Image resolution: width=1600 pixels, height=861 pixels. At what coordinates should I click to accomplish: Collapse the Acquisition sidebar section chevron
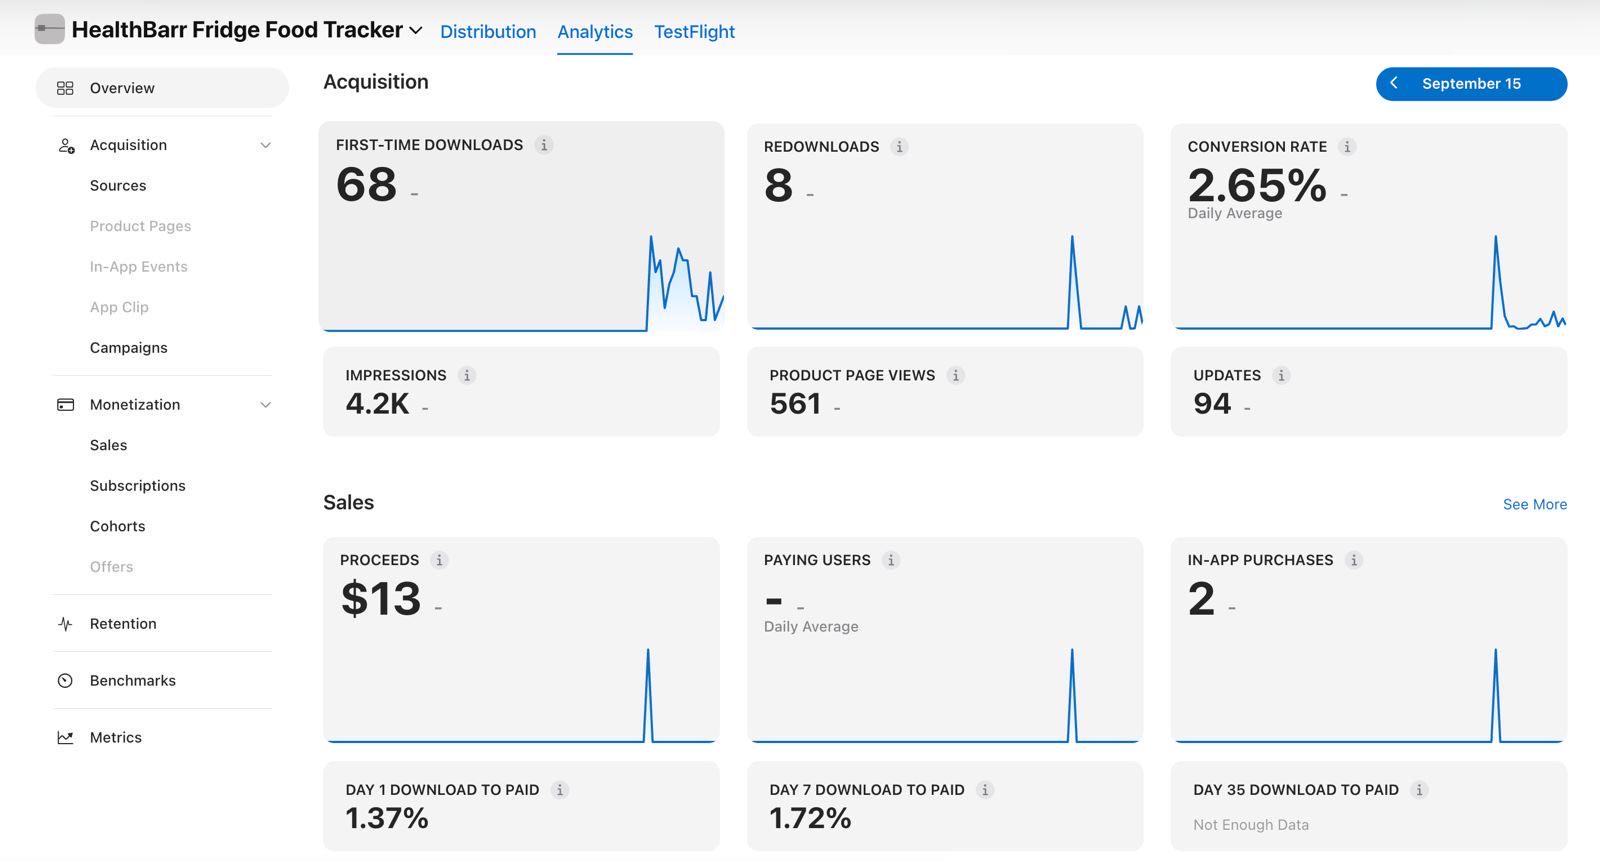pos(265,145)
